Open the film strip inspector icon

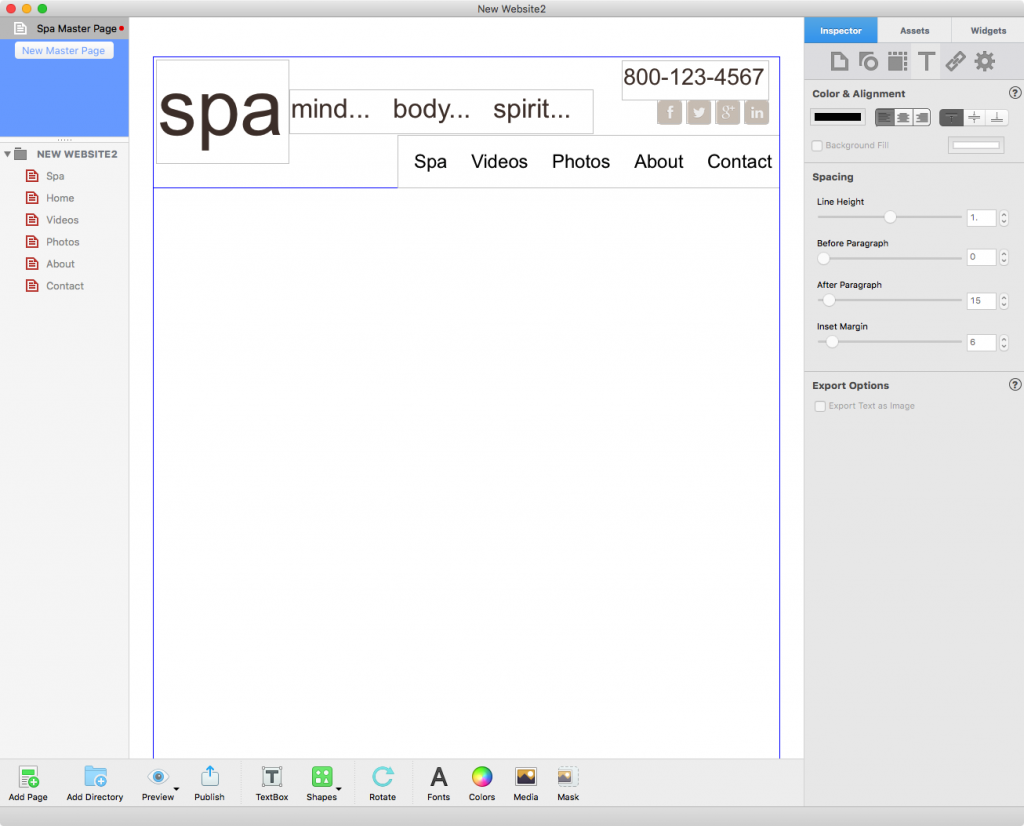[897, 61]
